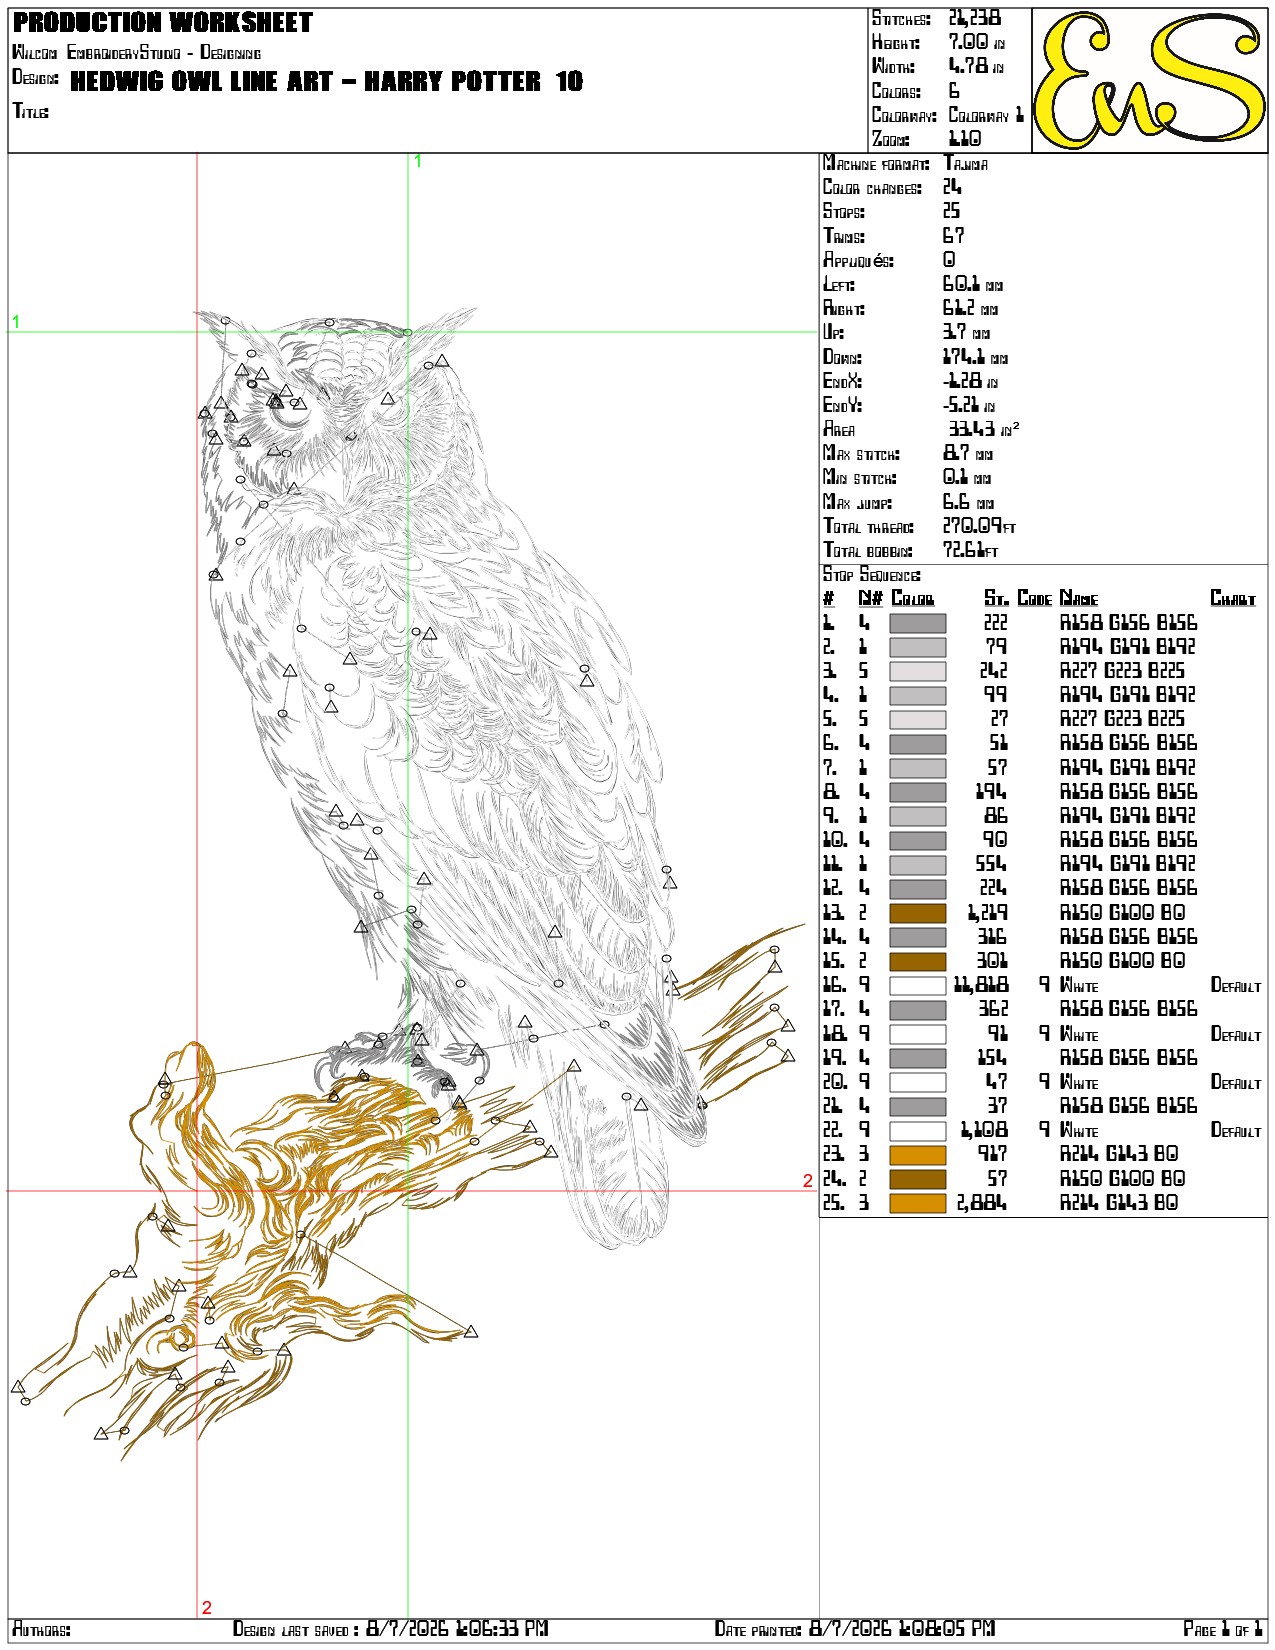1275x1650 pixels.
Task: Click the Height value '7.00 in'
Action: (976, 42)
